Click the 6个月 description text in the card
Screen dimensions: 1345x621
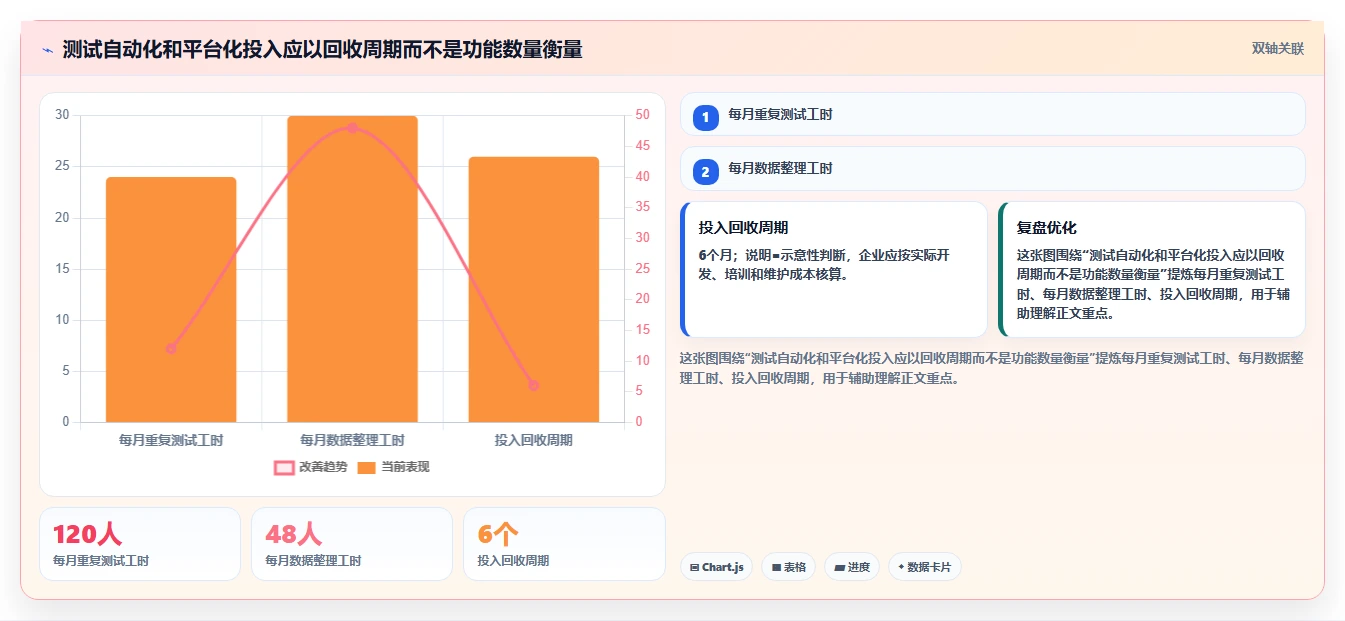point(824,265)
